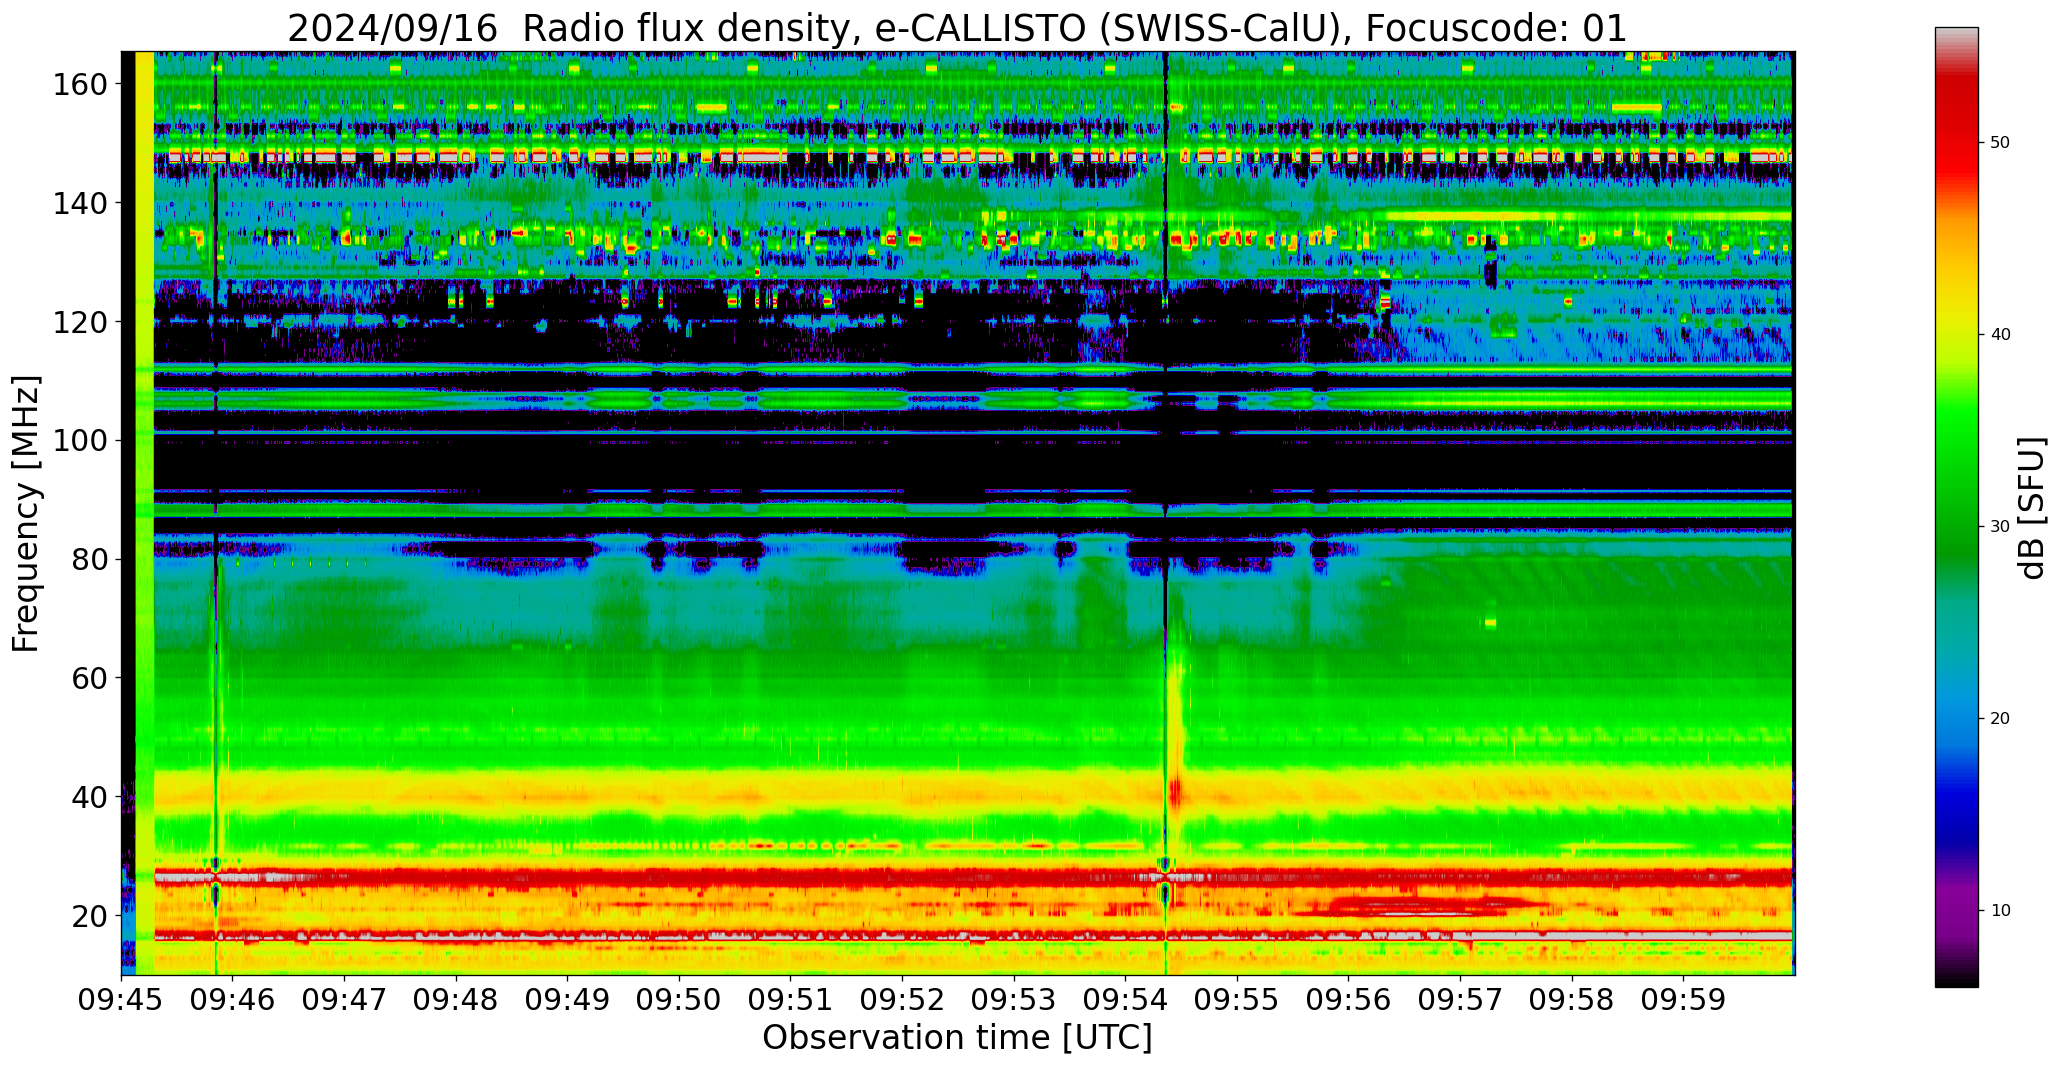Click the 09:52 time tick label
This screenshot has width=2062, height=1067.
click(902, 1000)
